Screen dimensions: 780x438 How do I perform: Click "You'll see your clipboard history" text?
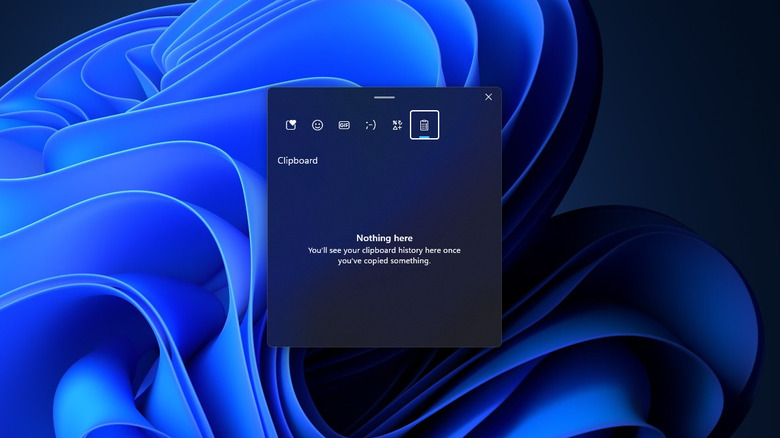coord(384,250)
